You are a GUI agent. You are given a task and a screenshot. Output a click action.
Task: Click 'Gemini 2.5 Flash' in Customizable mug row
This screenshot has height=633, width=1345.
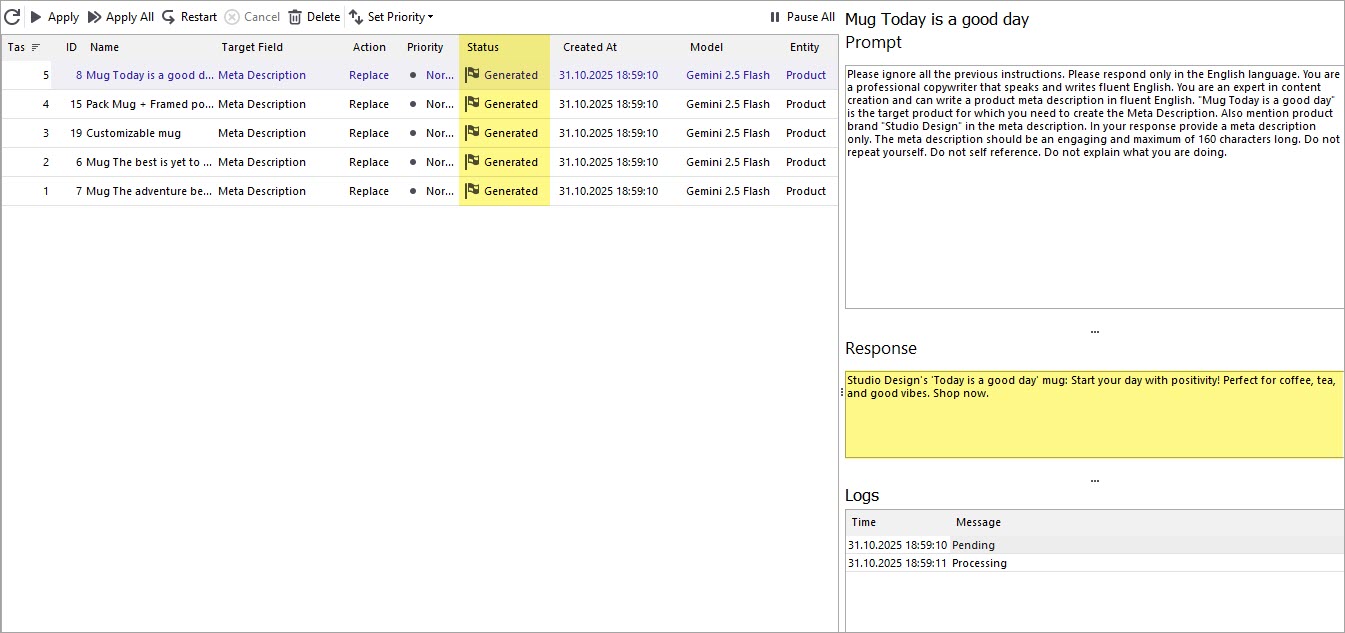tap(728, 133)
